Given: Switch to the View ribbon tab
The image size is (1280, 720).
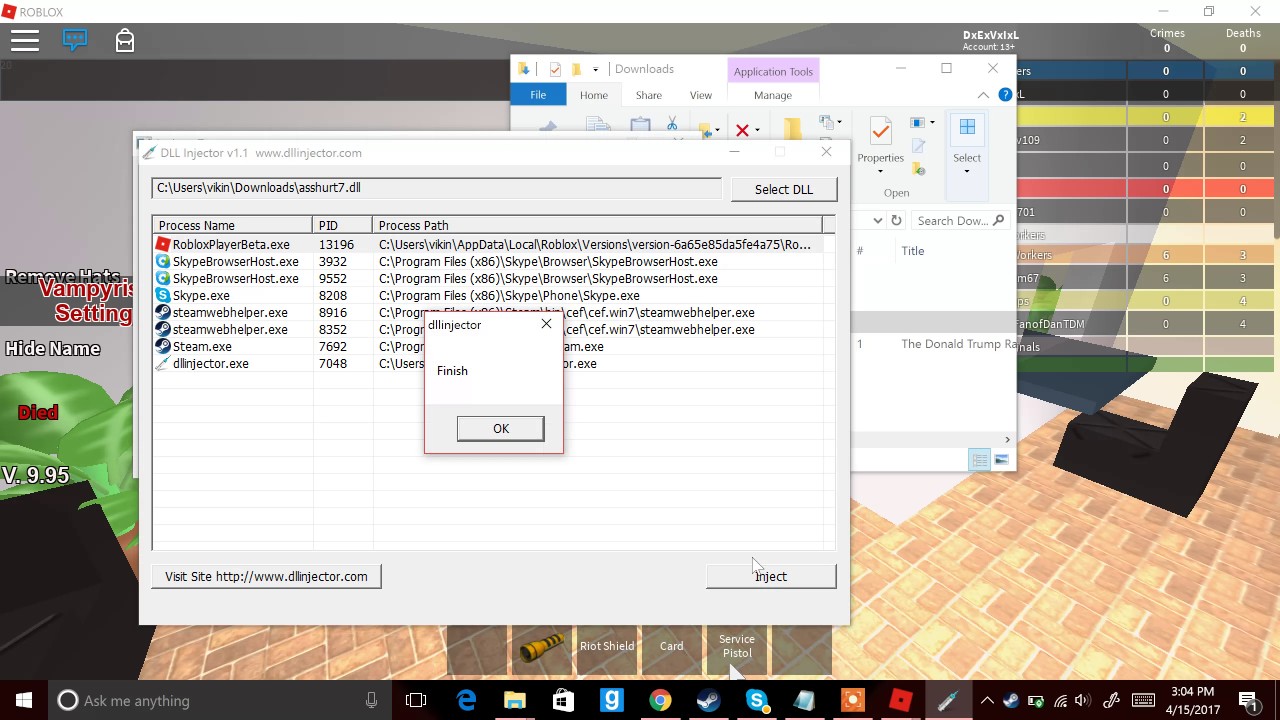Looking at the screenshot, I should 701,95.
